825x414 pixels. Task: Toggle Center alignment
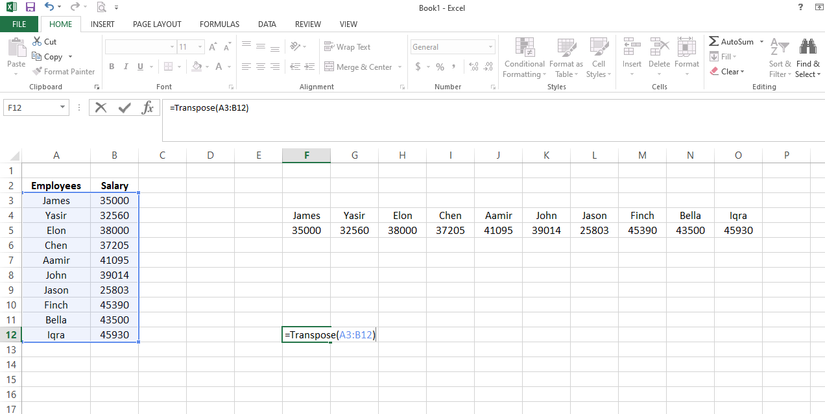(260, 67)
